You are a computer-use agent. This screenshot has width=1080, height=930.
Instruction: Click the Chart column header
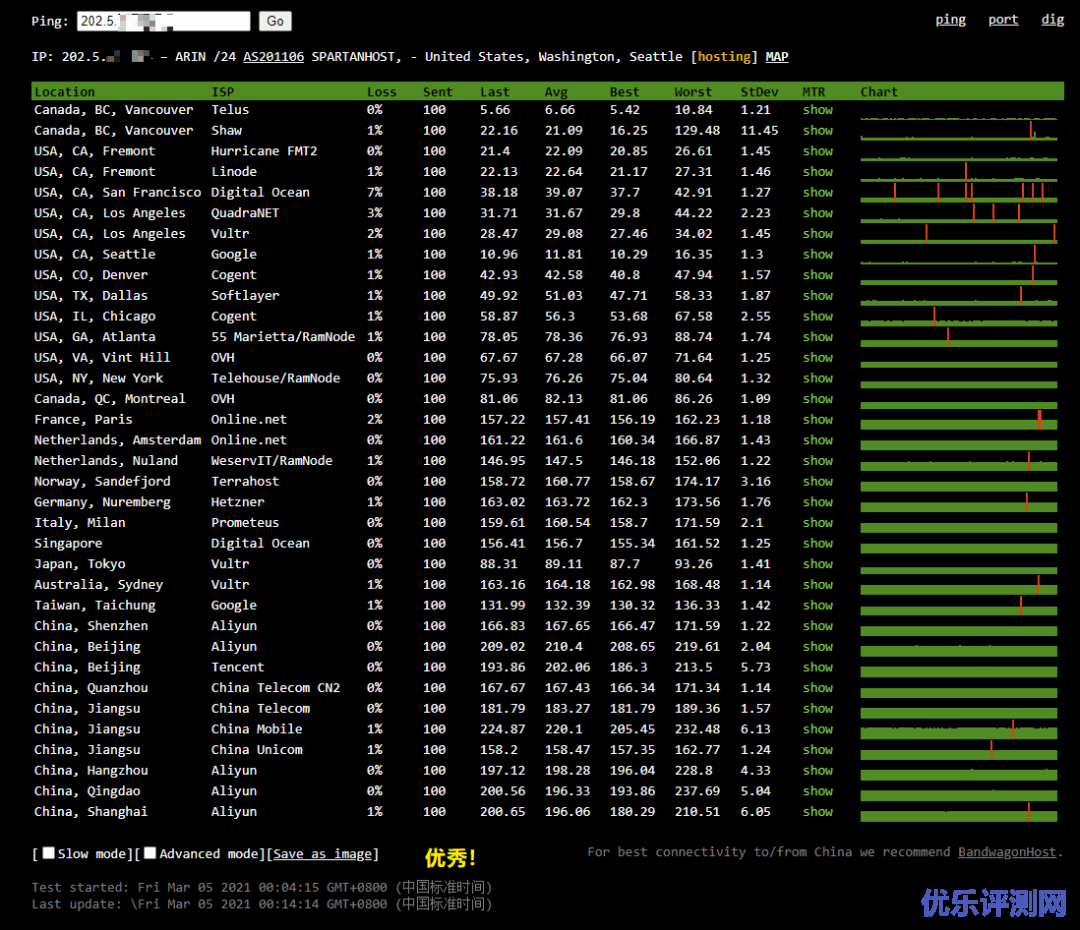[879, 92]
